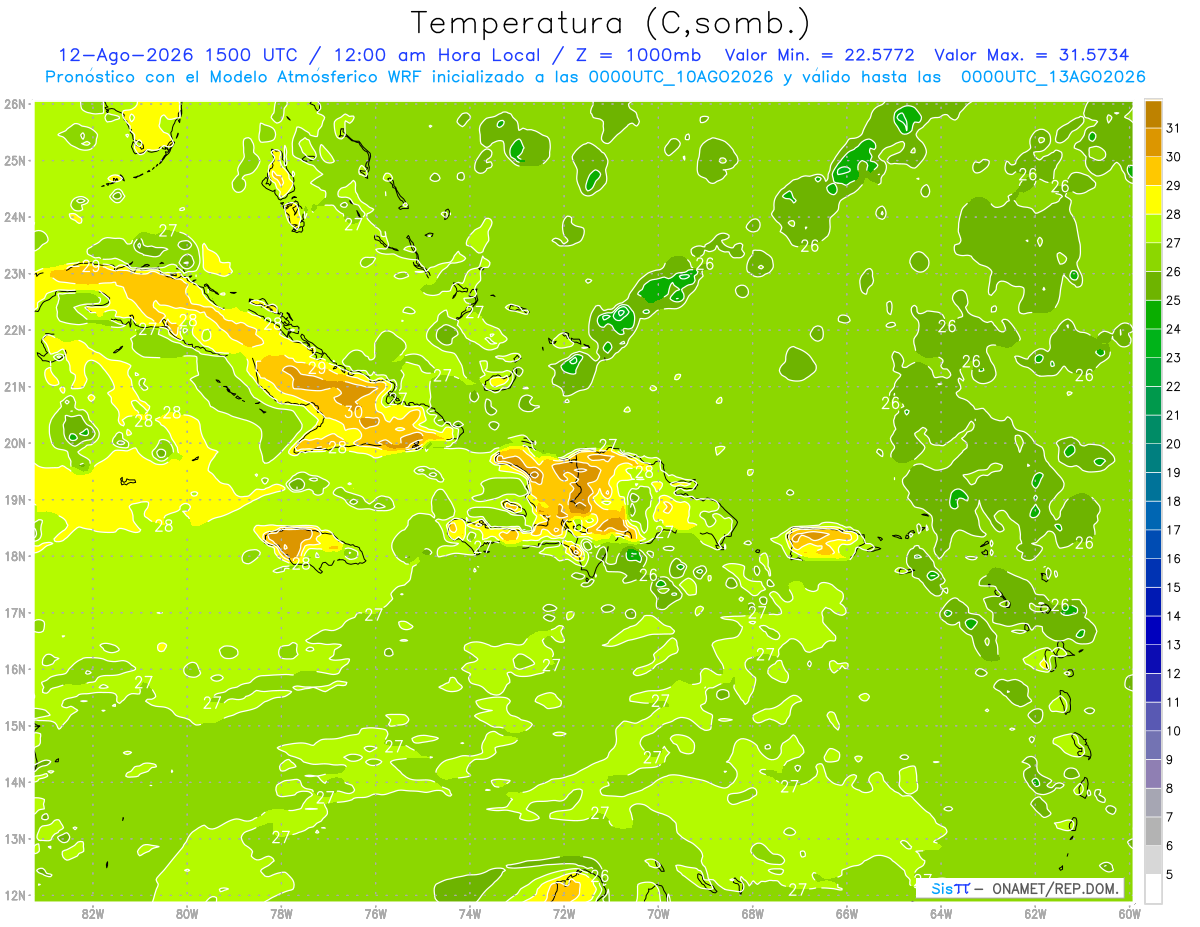The height and width of the screenshot is (927, 1200).
Task: Click the longitude label 82W
Action: tap(92, 913)
